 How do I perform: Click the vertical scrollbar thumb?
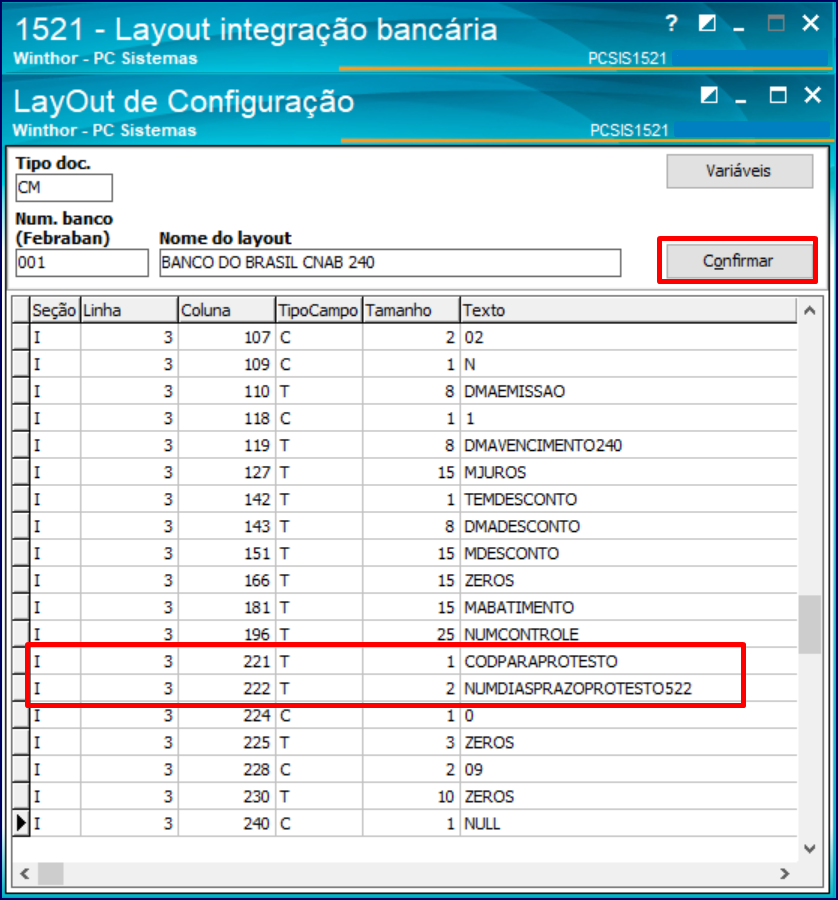810,624
